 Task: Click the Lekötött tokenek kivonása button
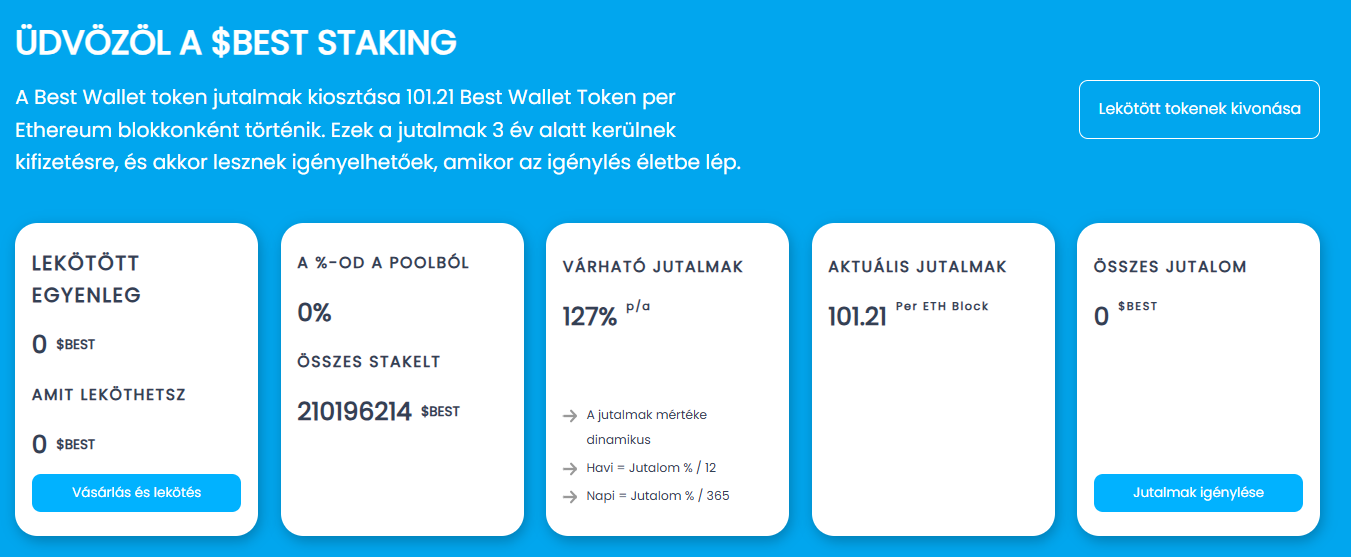(1199, 109)
